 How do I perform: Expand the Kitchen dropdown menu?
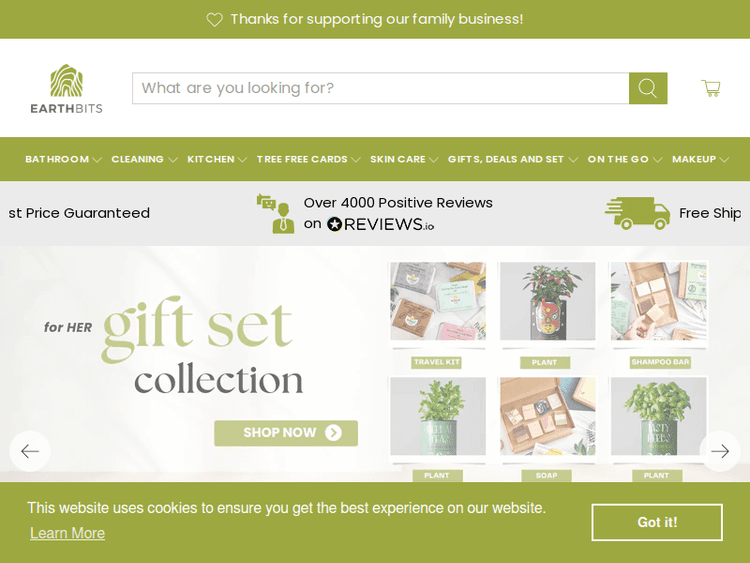pos(217,159)
